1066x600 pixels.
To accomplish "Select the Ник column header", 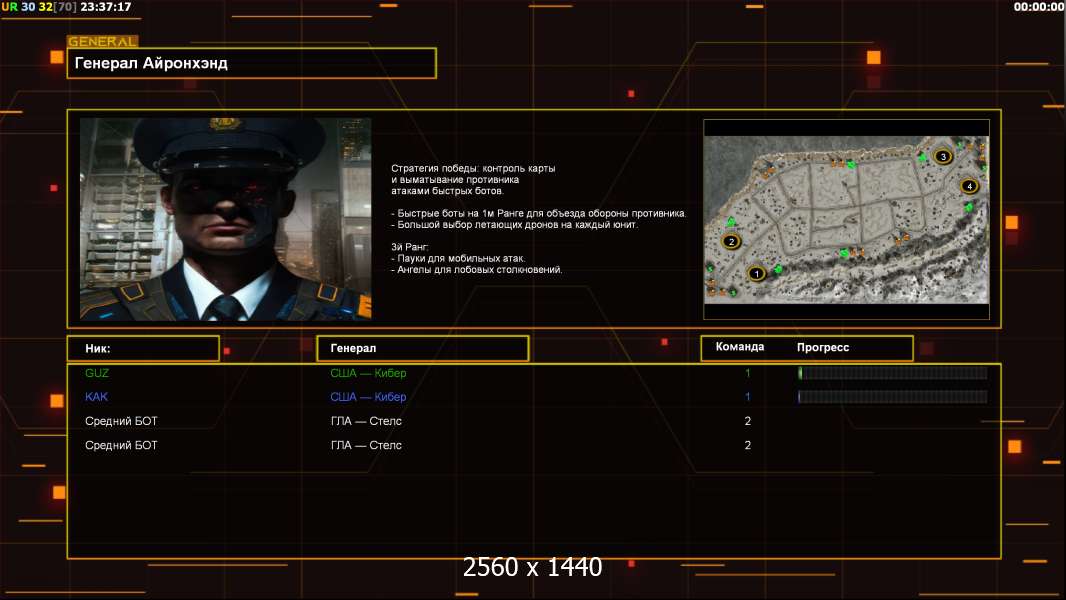I will click(143, 349).
